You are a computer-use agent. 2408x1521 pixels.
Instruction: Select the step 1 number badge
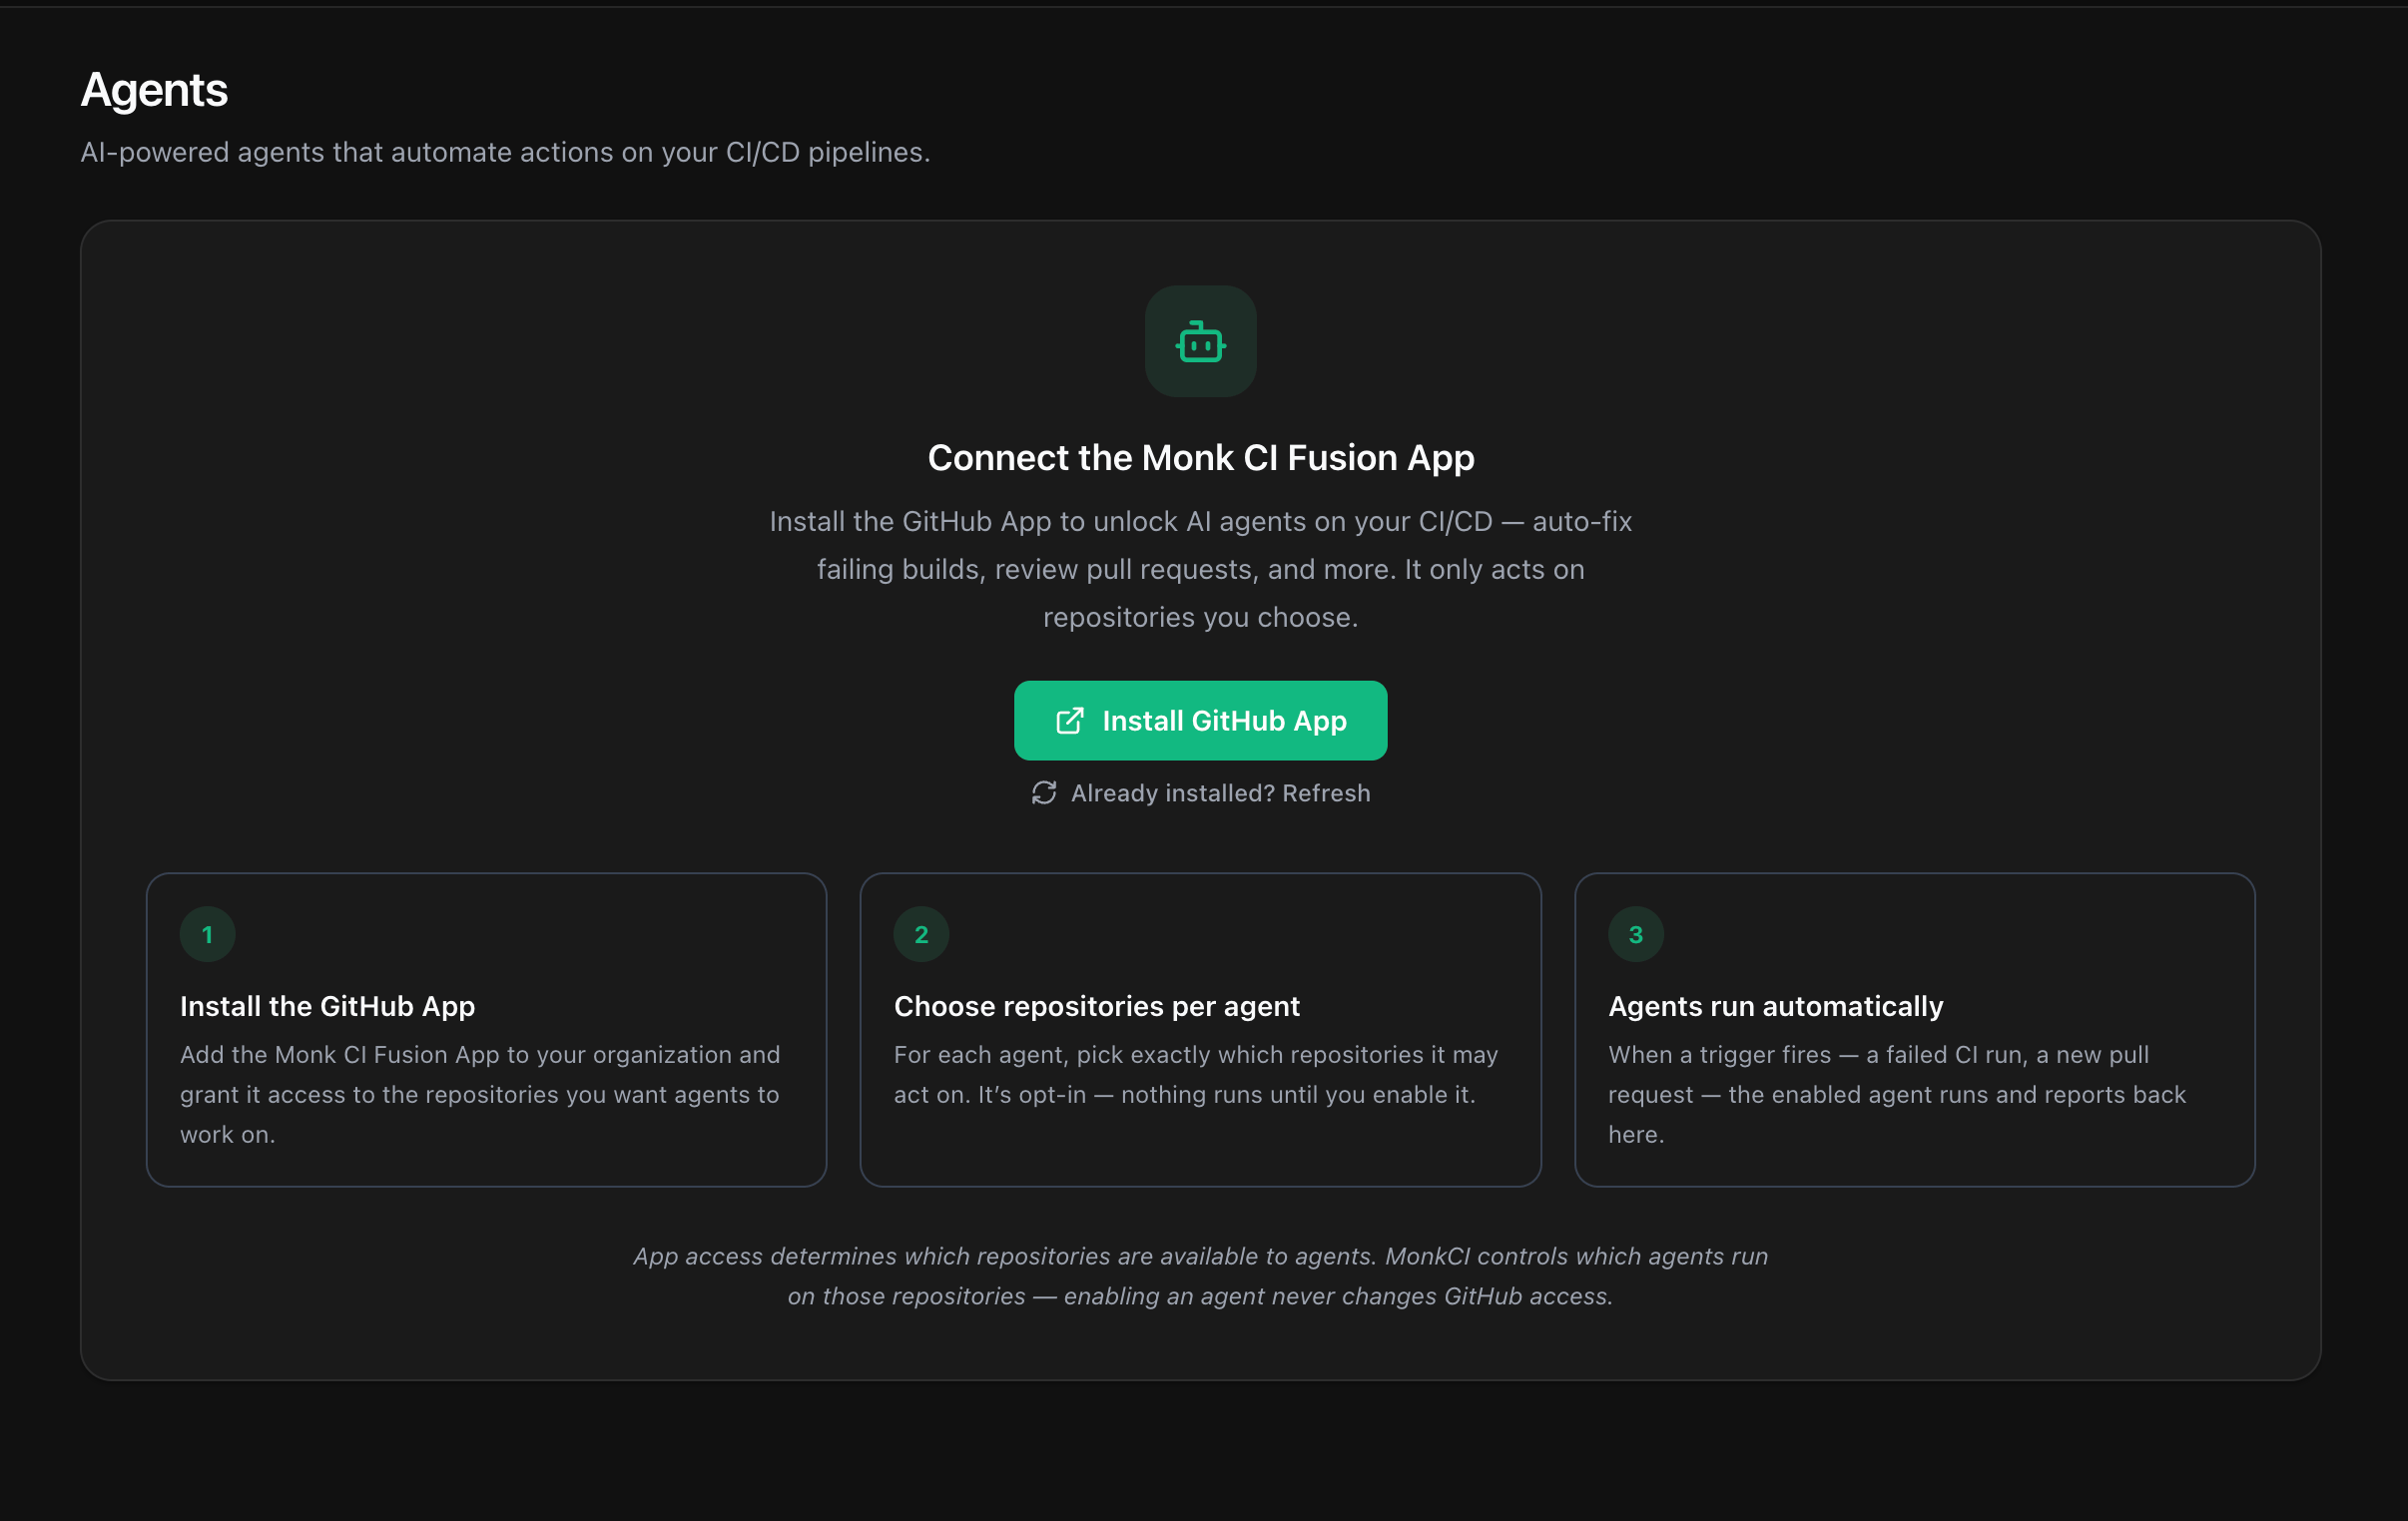207,934
